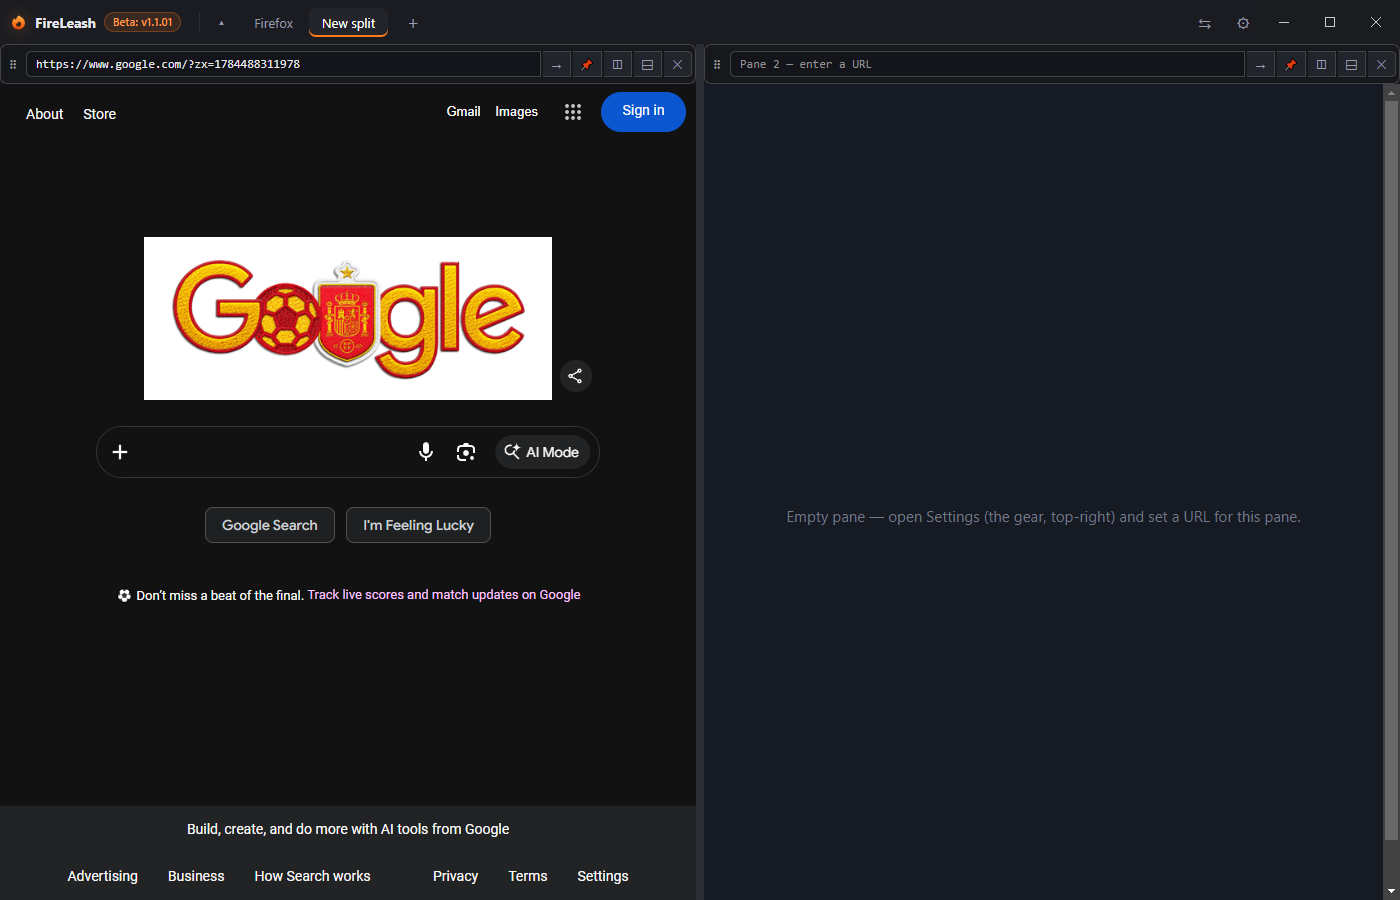Open Google Settings in footer

603,876
